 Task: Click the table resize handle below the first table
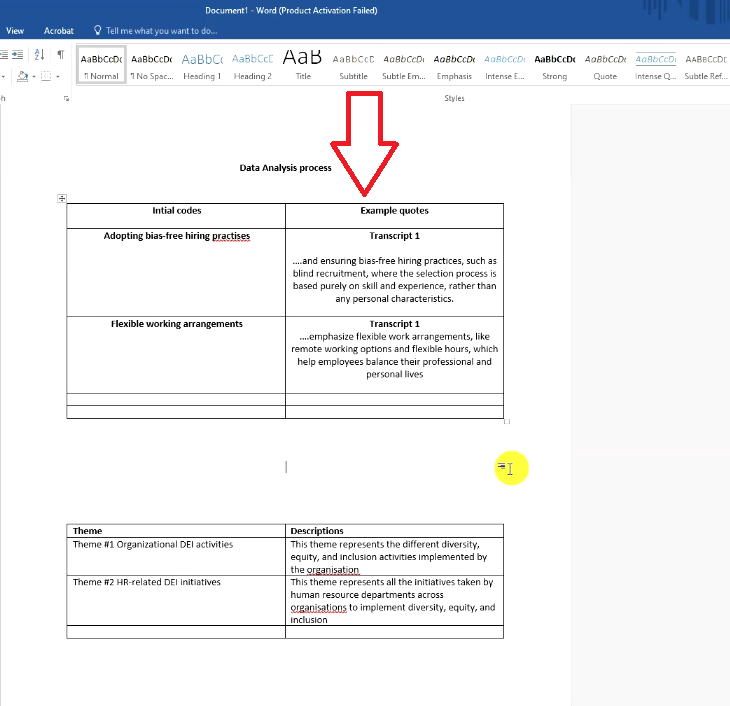507,421
